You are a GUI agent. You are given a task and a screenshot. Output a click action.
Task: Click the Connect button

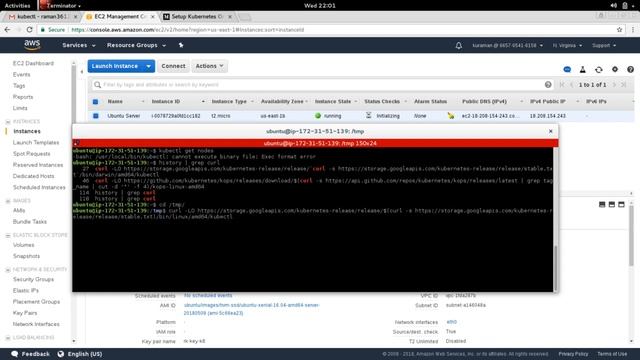[x=173, y=66]
